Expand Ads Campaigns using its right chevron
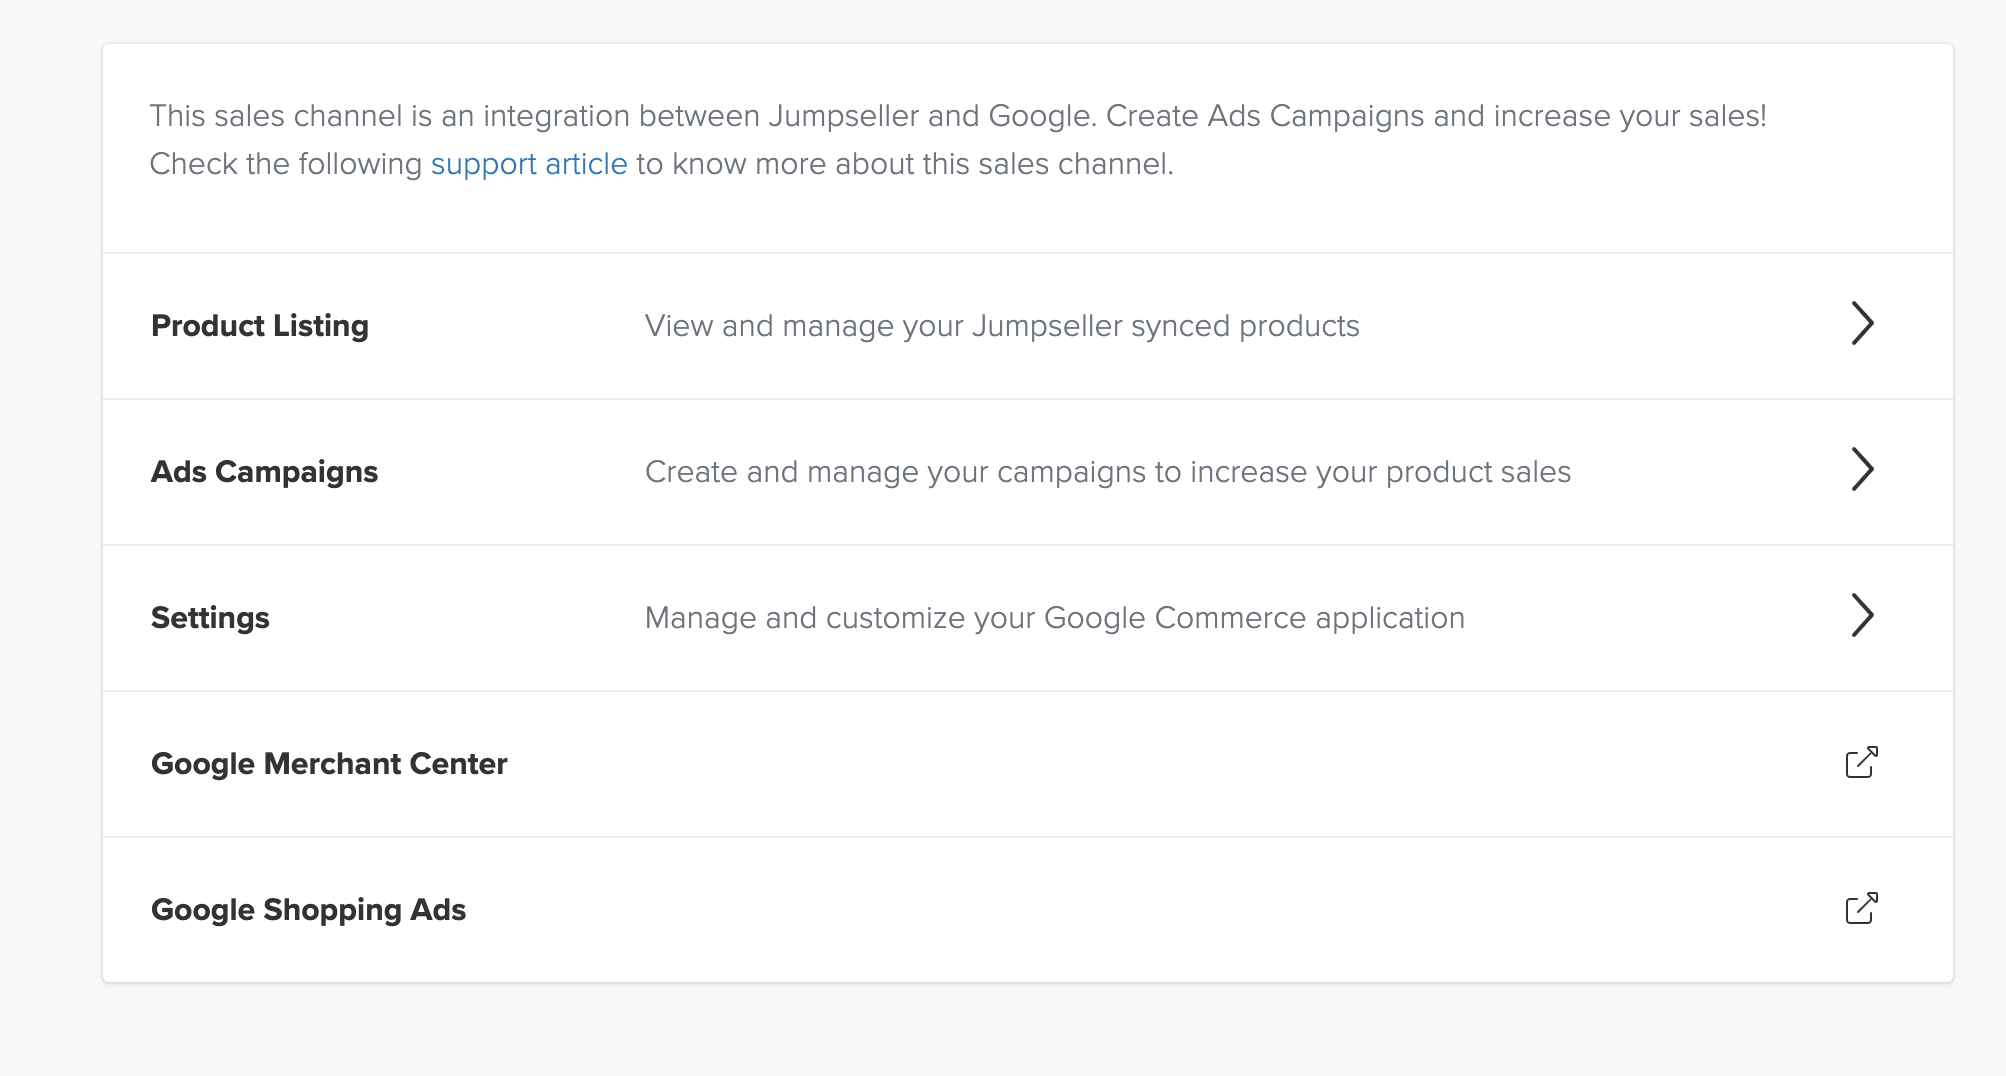 [1861, 470]
